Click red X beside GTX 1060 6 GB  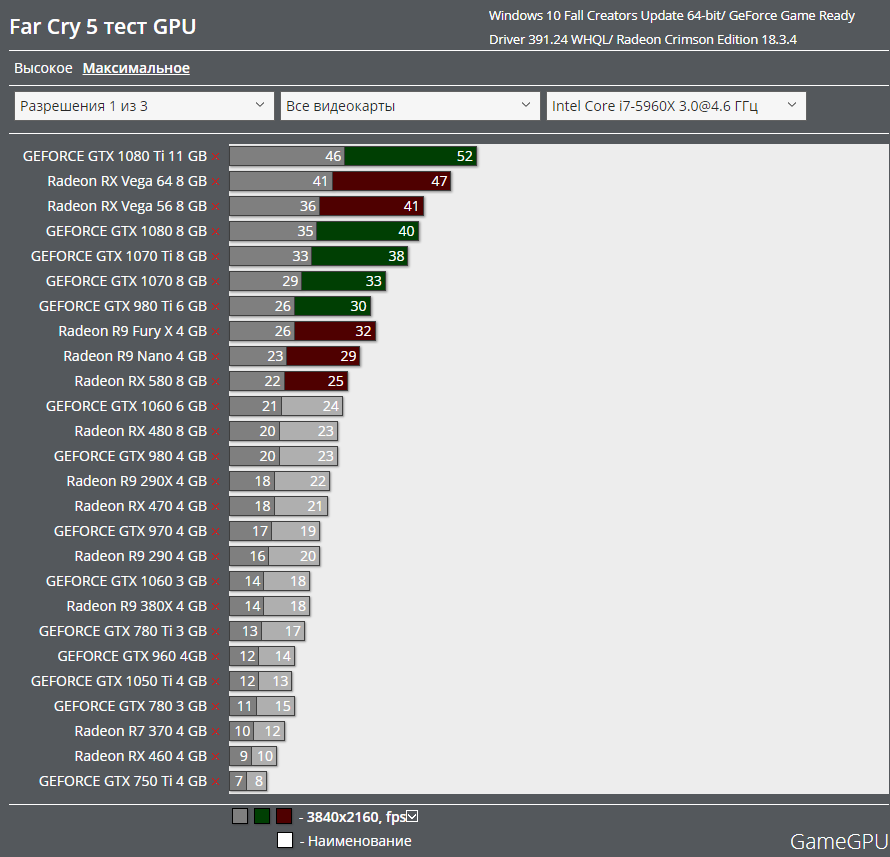pyautogui.click(x=216, y=406)
